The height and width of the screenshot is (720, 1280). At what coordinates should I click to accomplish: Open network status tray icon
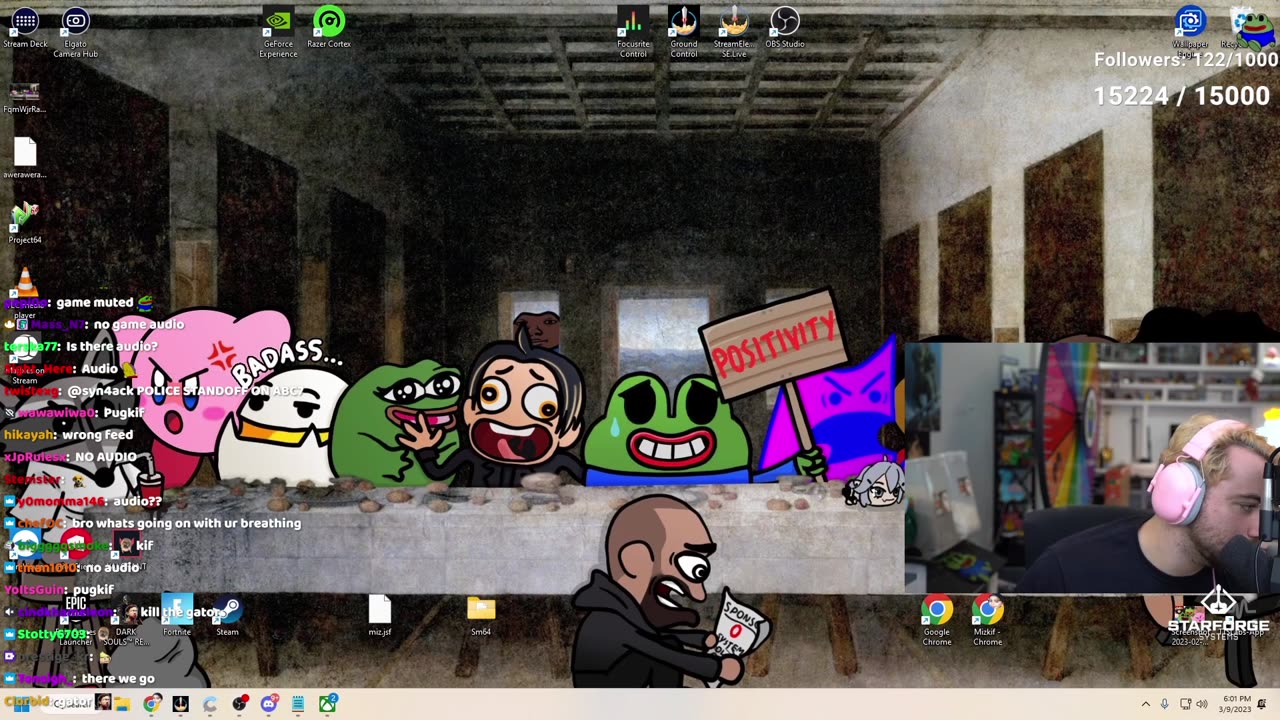pos(1185,704)
